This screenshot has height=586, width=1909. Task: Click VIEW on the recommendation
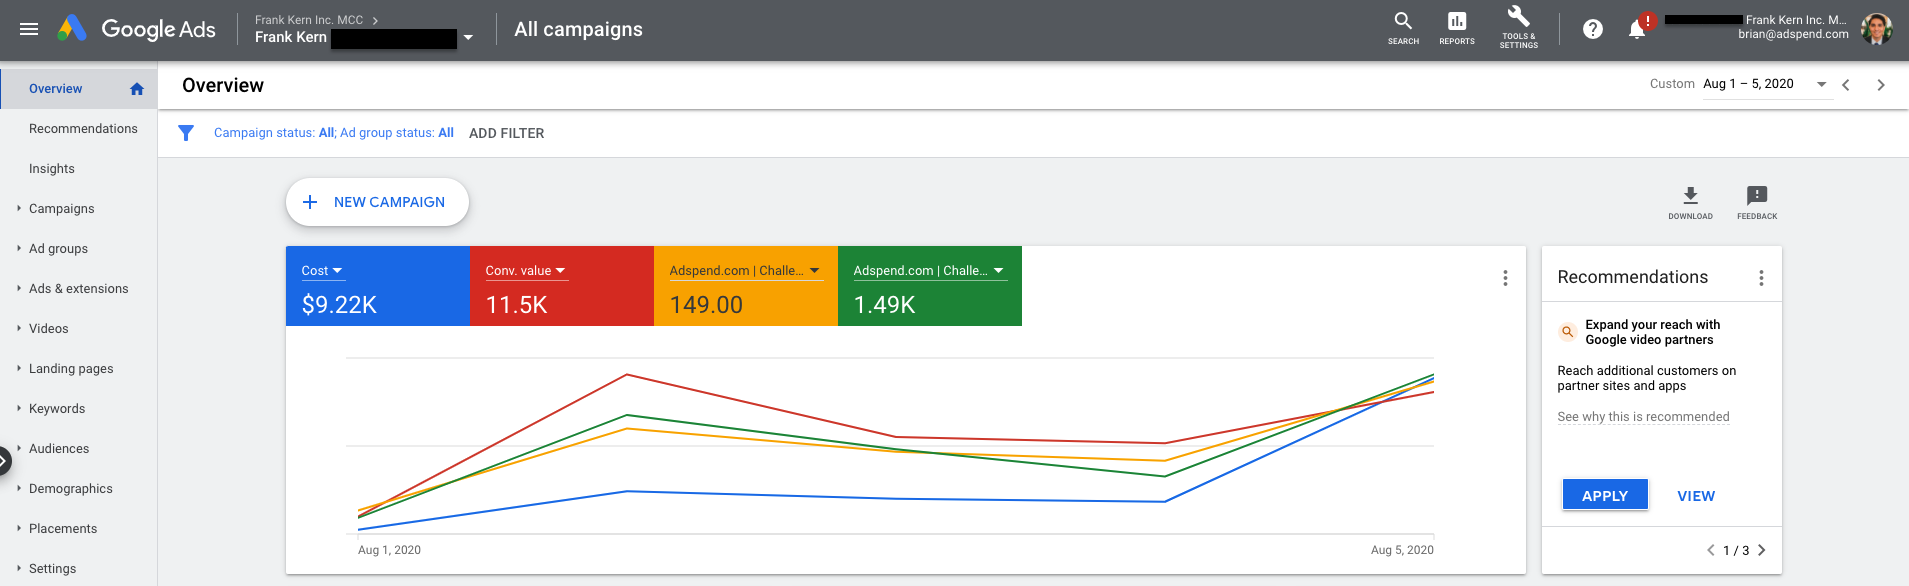point(1696,496)
